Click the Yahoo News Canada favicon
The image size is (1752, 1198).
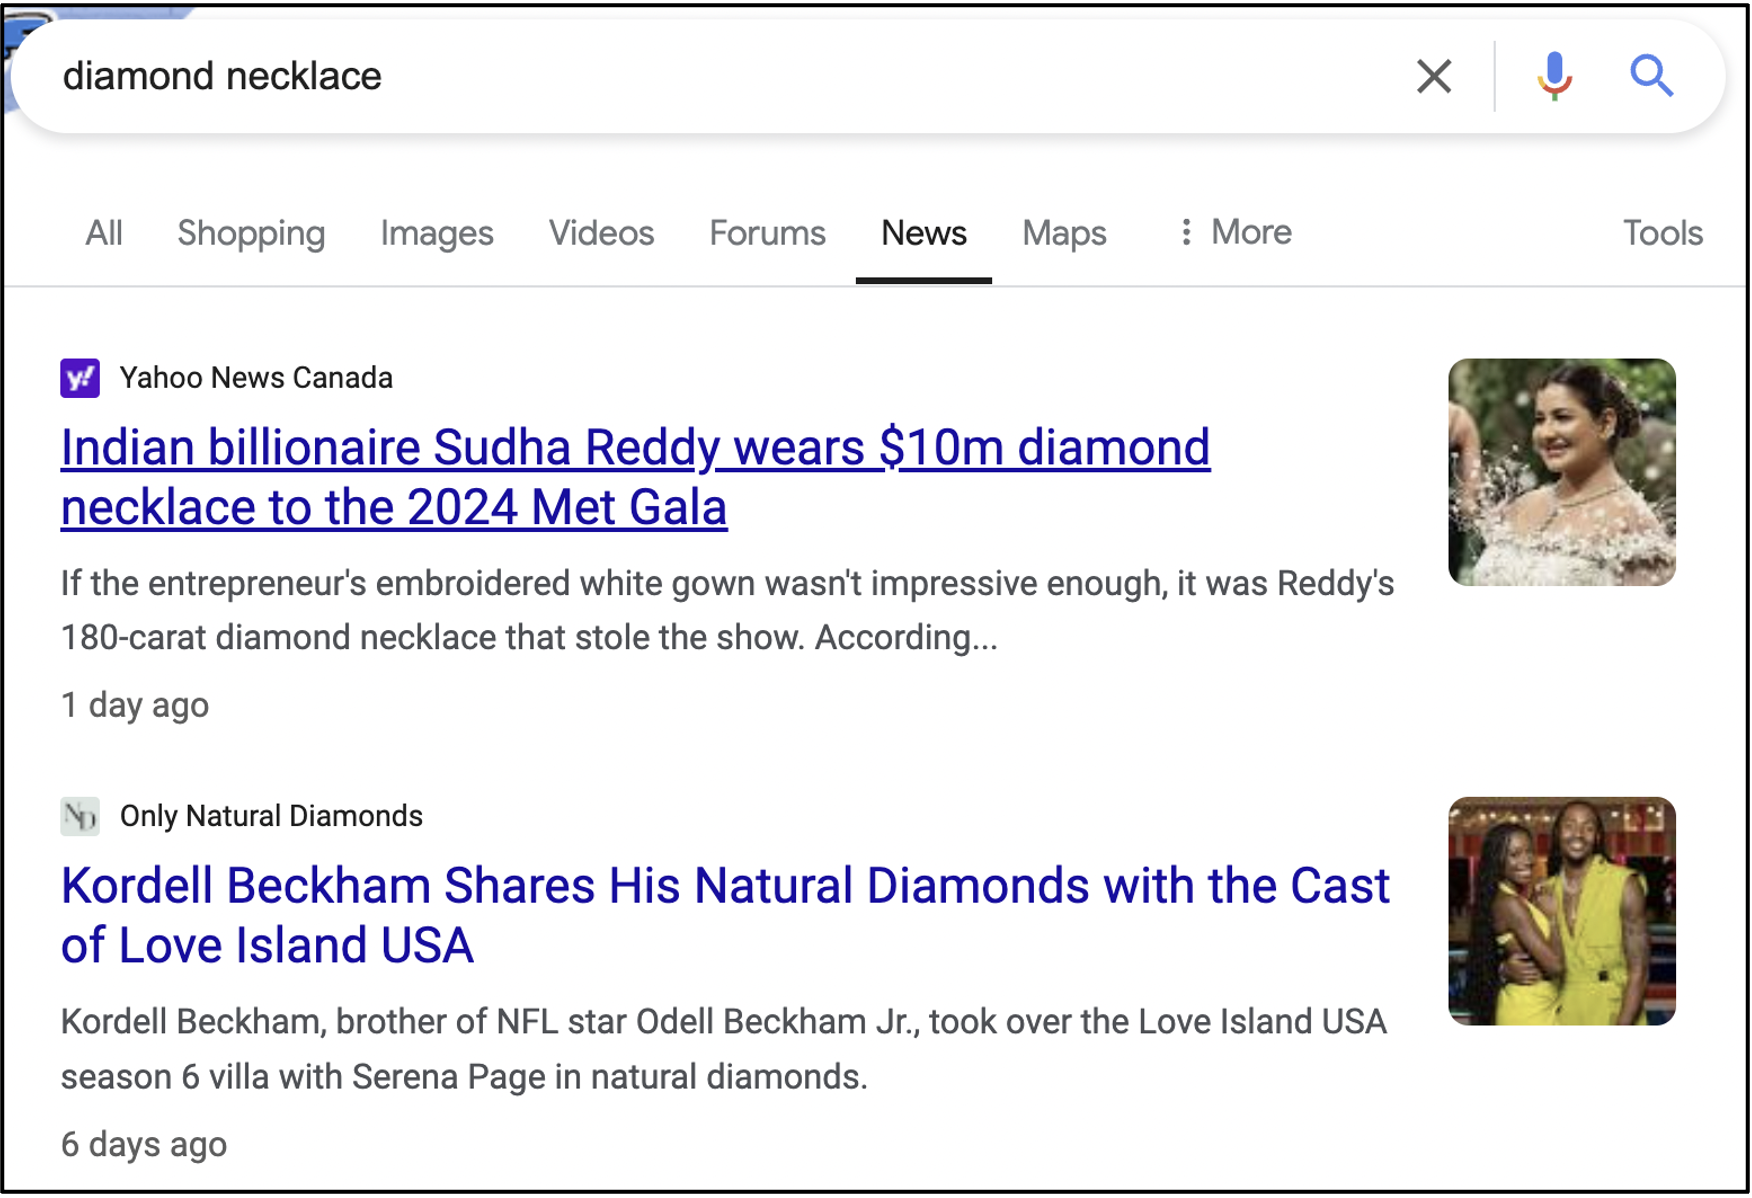click(80, 378)
